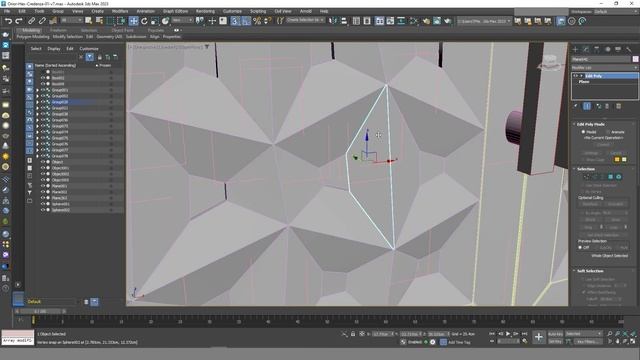Click the large plus set-keys button
640x360 pixels.
[x=539, y=337]
